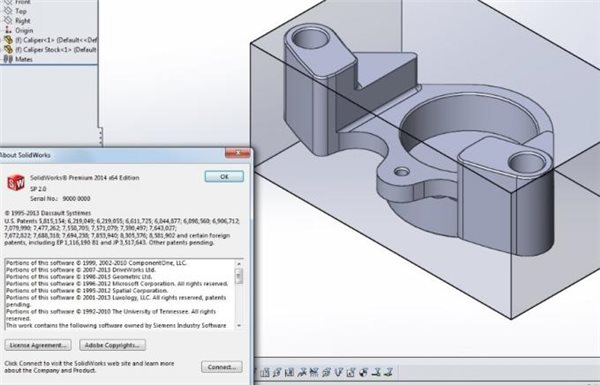Click the Connect... button
Image resolution: width=600 pixels, height=385 pixels.
click(x=222, y=367)
